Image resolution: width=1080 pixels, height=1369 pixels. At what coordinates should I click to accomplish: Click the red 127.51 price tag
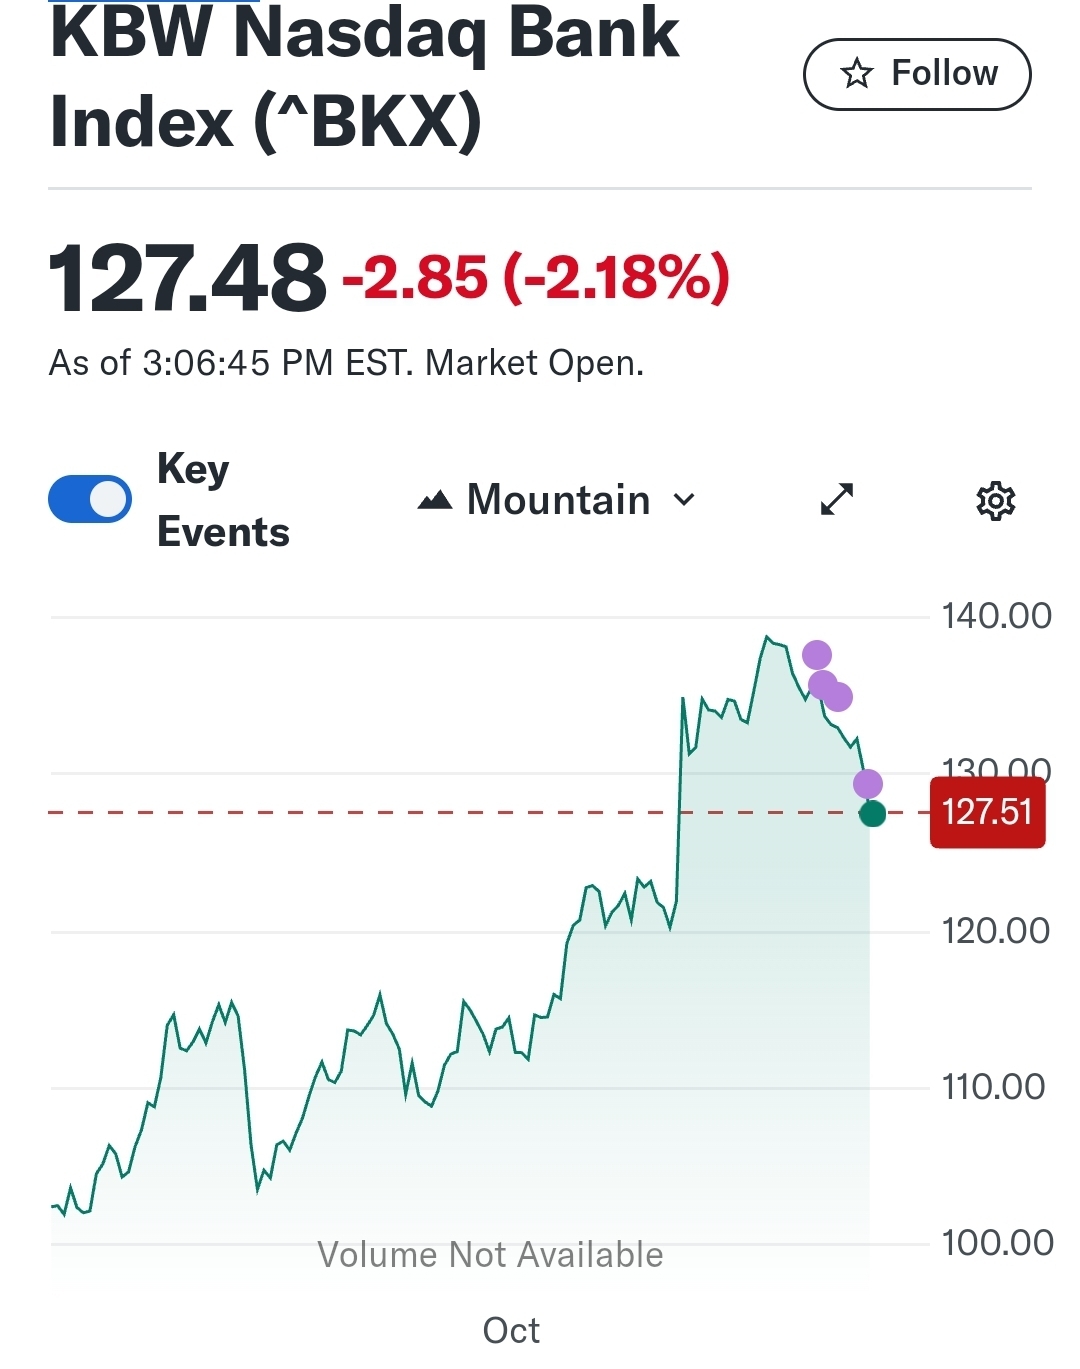pos(987,813)
